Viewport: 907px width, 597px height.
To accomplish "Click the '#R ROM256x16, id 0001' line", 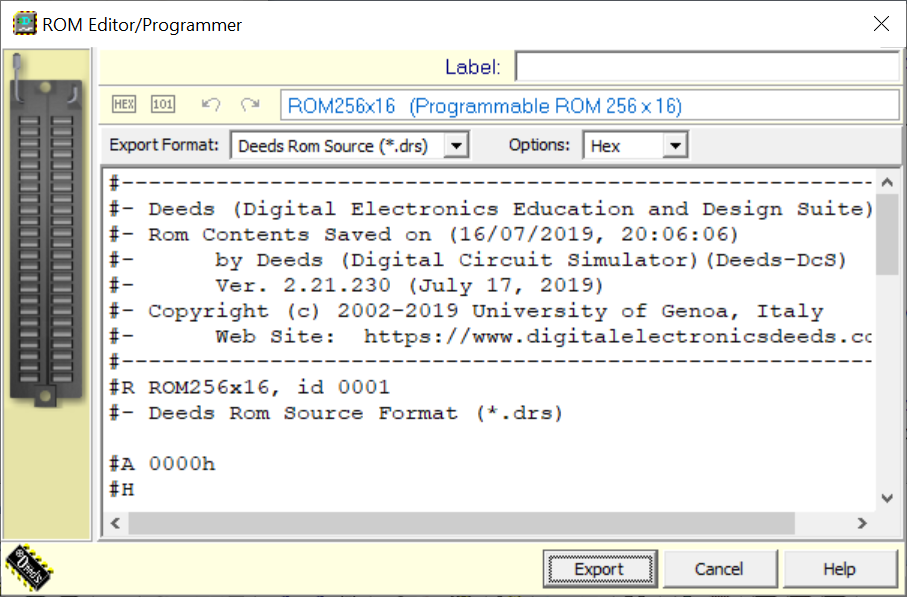I will pyautogui.click(x=250, y=387).
